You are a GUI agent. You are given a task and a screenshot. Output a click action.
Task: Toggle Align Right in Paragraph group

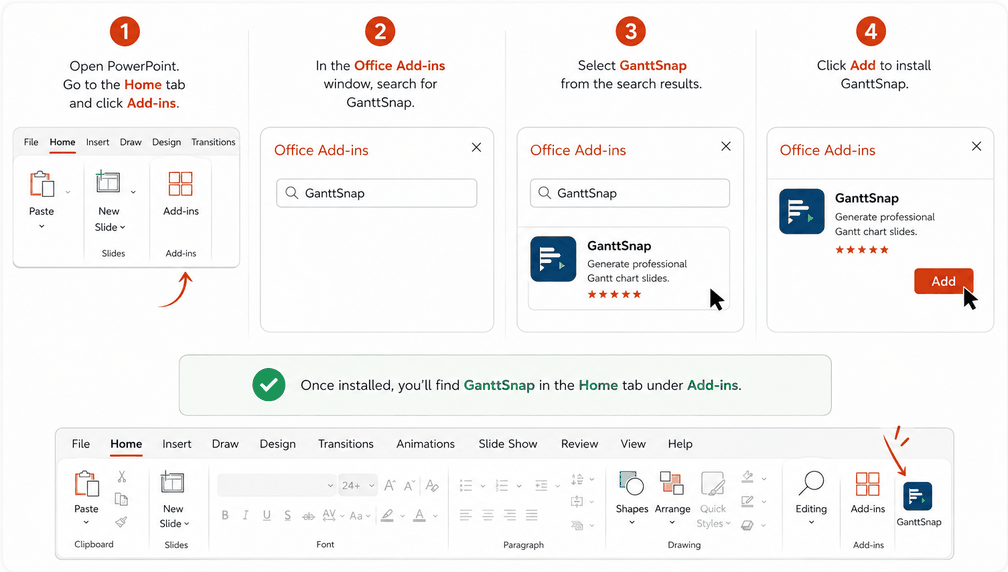tap(510, 514)
